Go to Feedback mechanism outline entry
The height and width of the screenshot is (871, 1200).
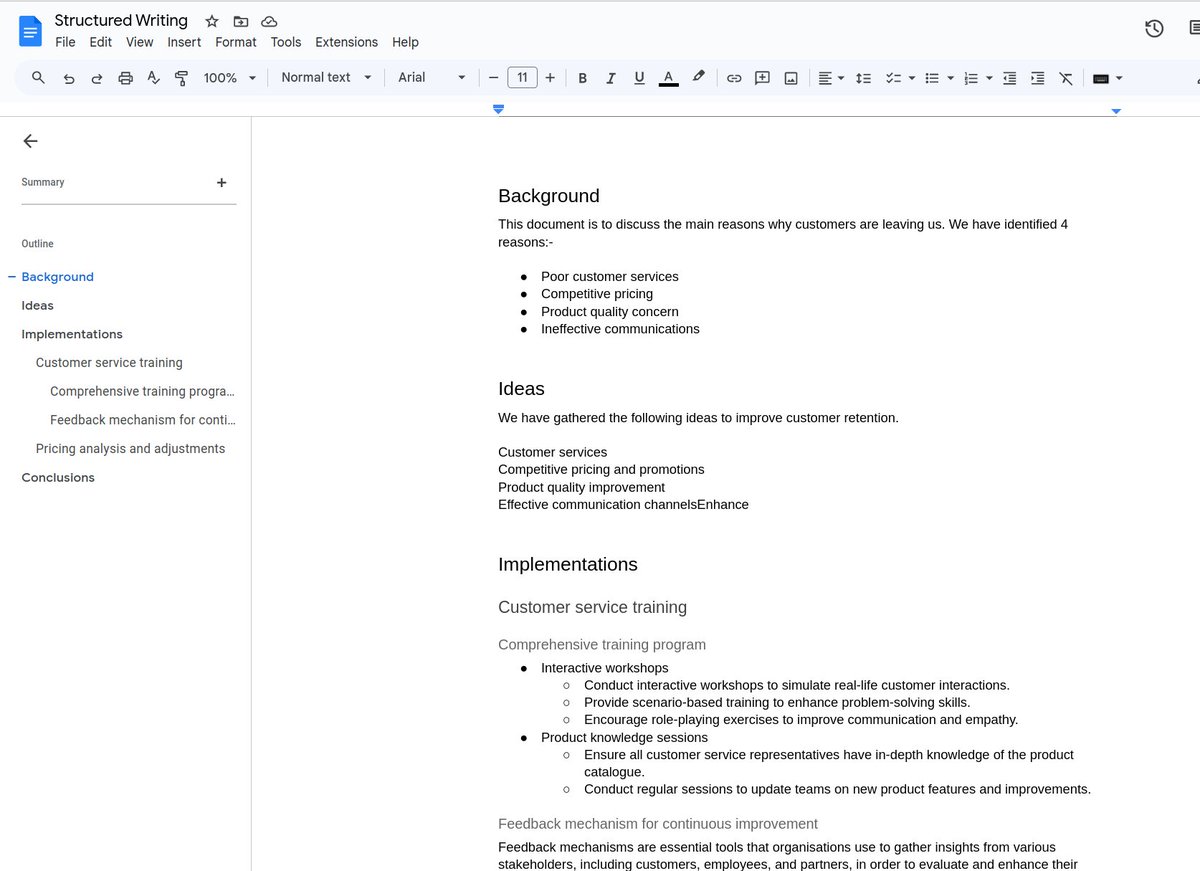[142, 420]
